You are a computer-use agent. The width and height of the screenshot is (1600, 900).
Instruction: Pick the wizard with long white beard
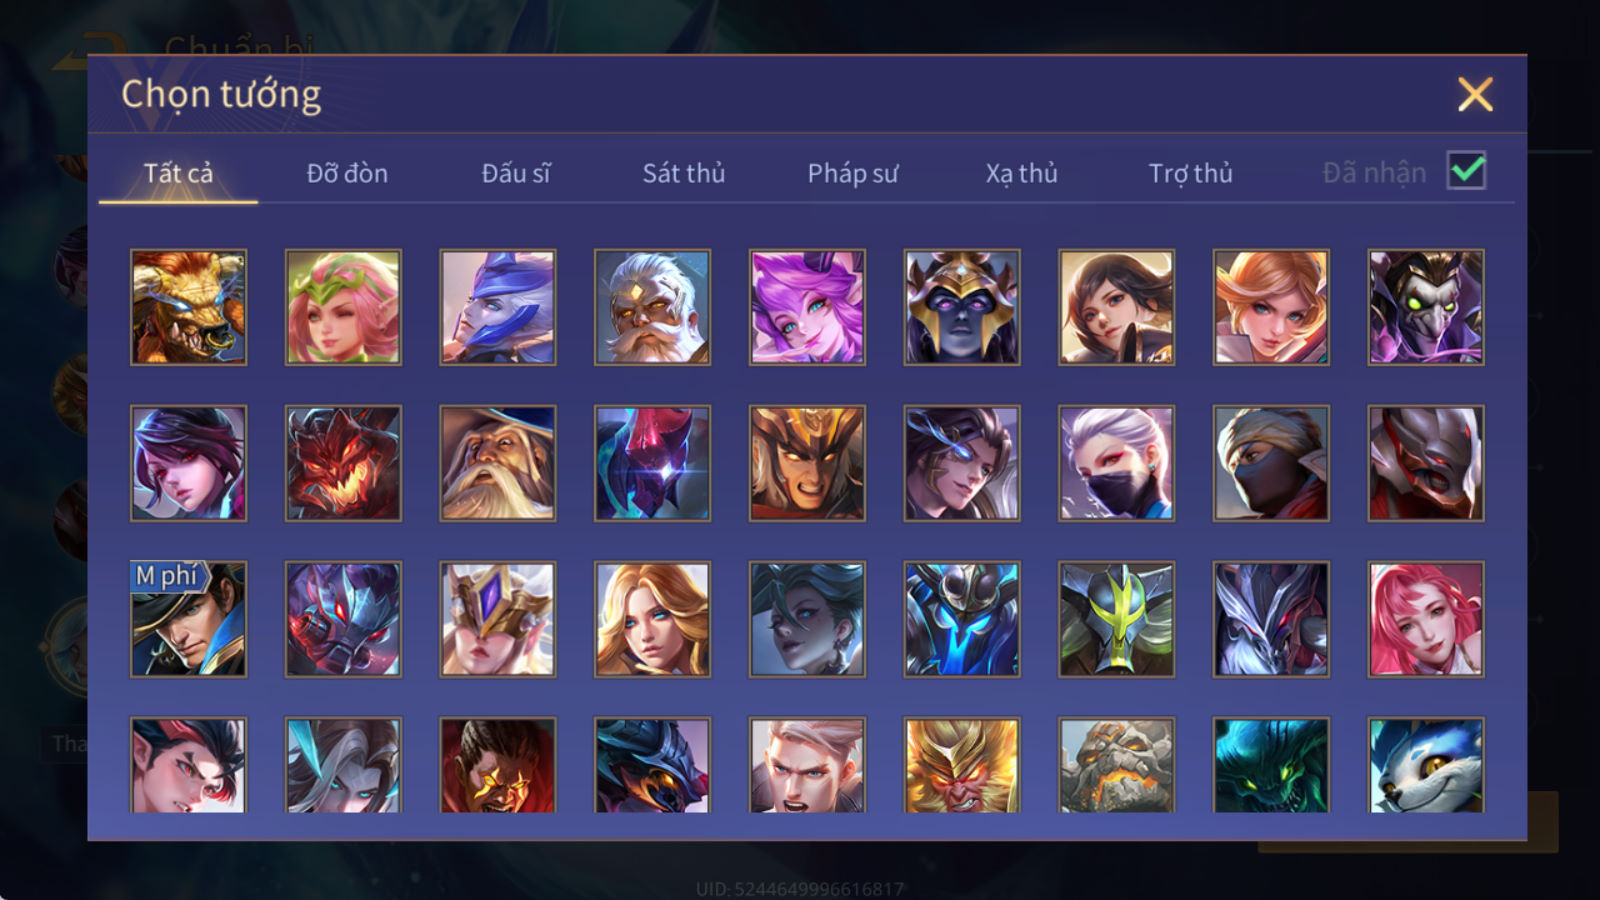498,463
